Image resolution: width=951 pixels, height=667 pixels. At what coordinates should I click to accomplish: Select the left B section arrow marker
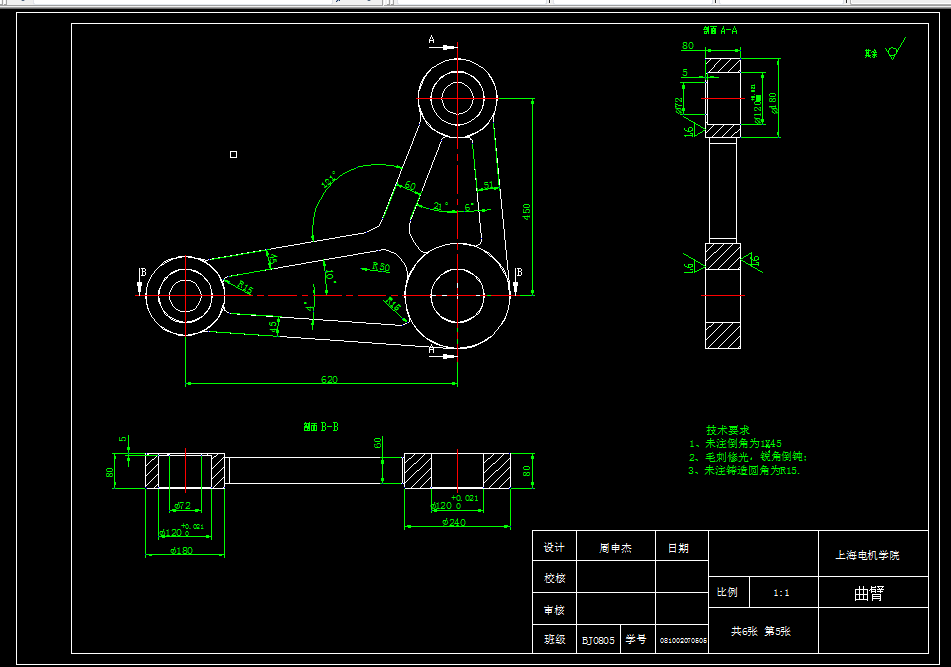142,281
